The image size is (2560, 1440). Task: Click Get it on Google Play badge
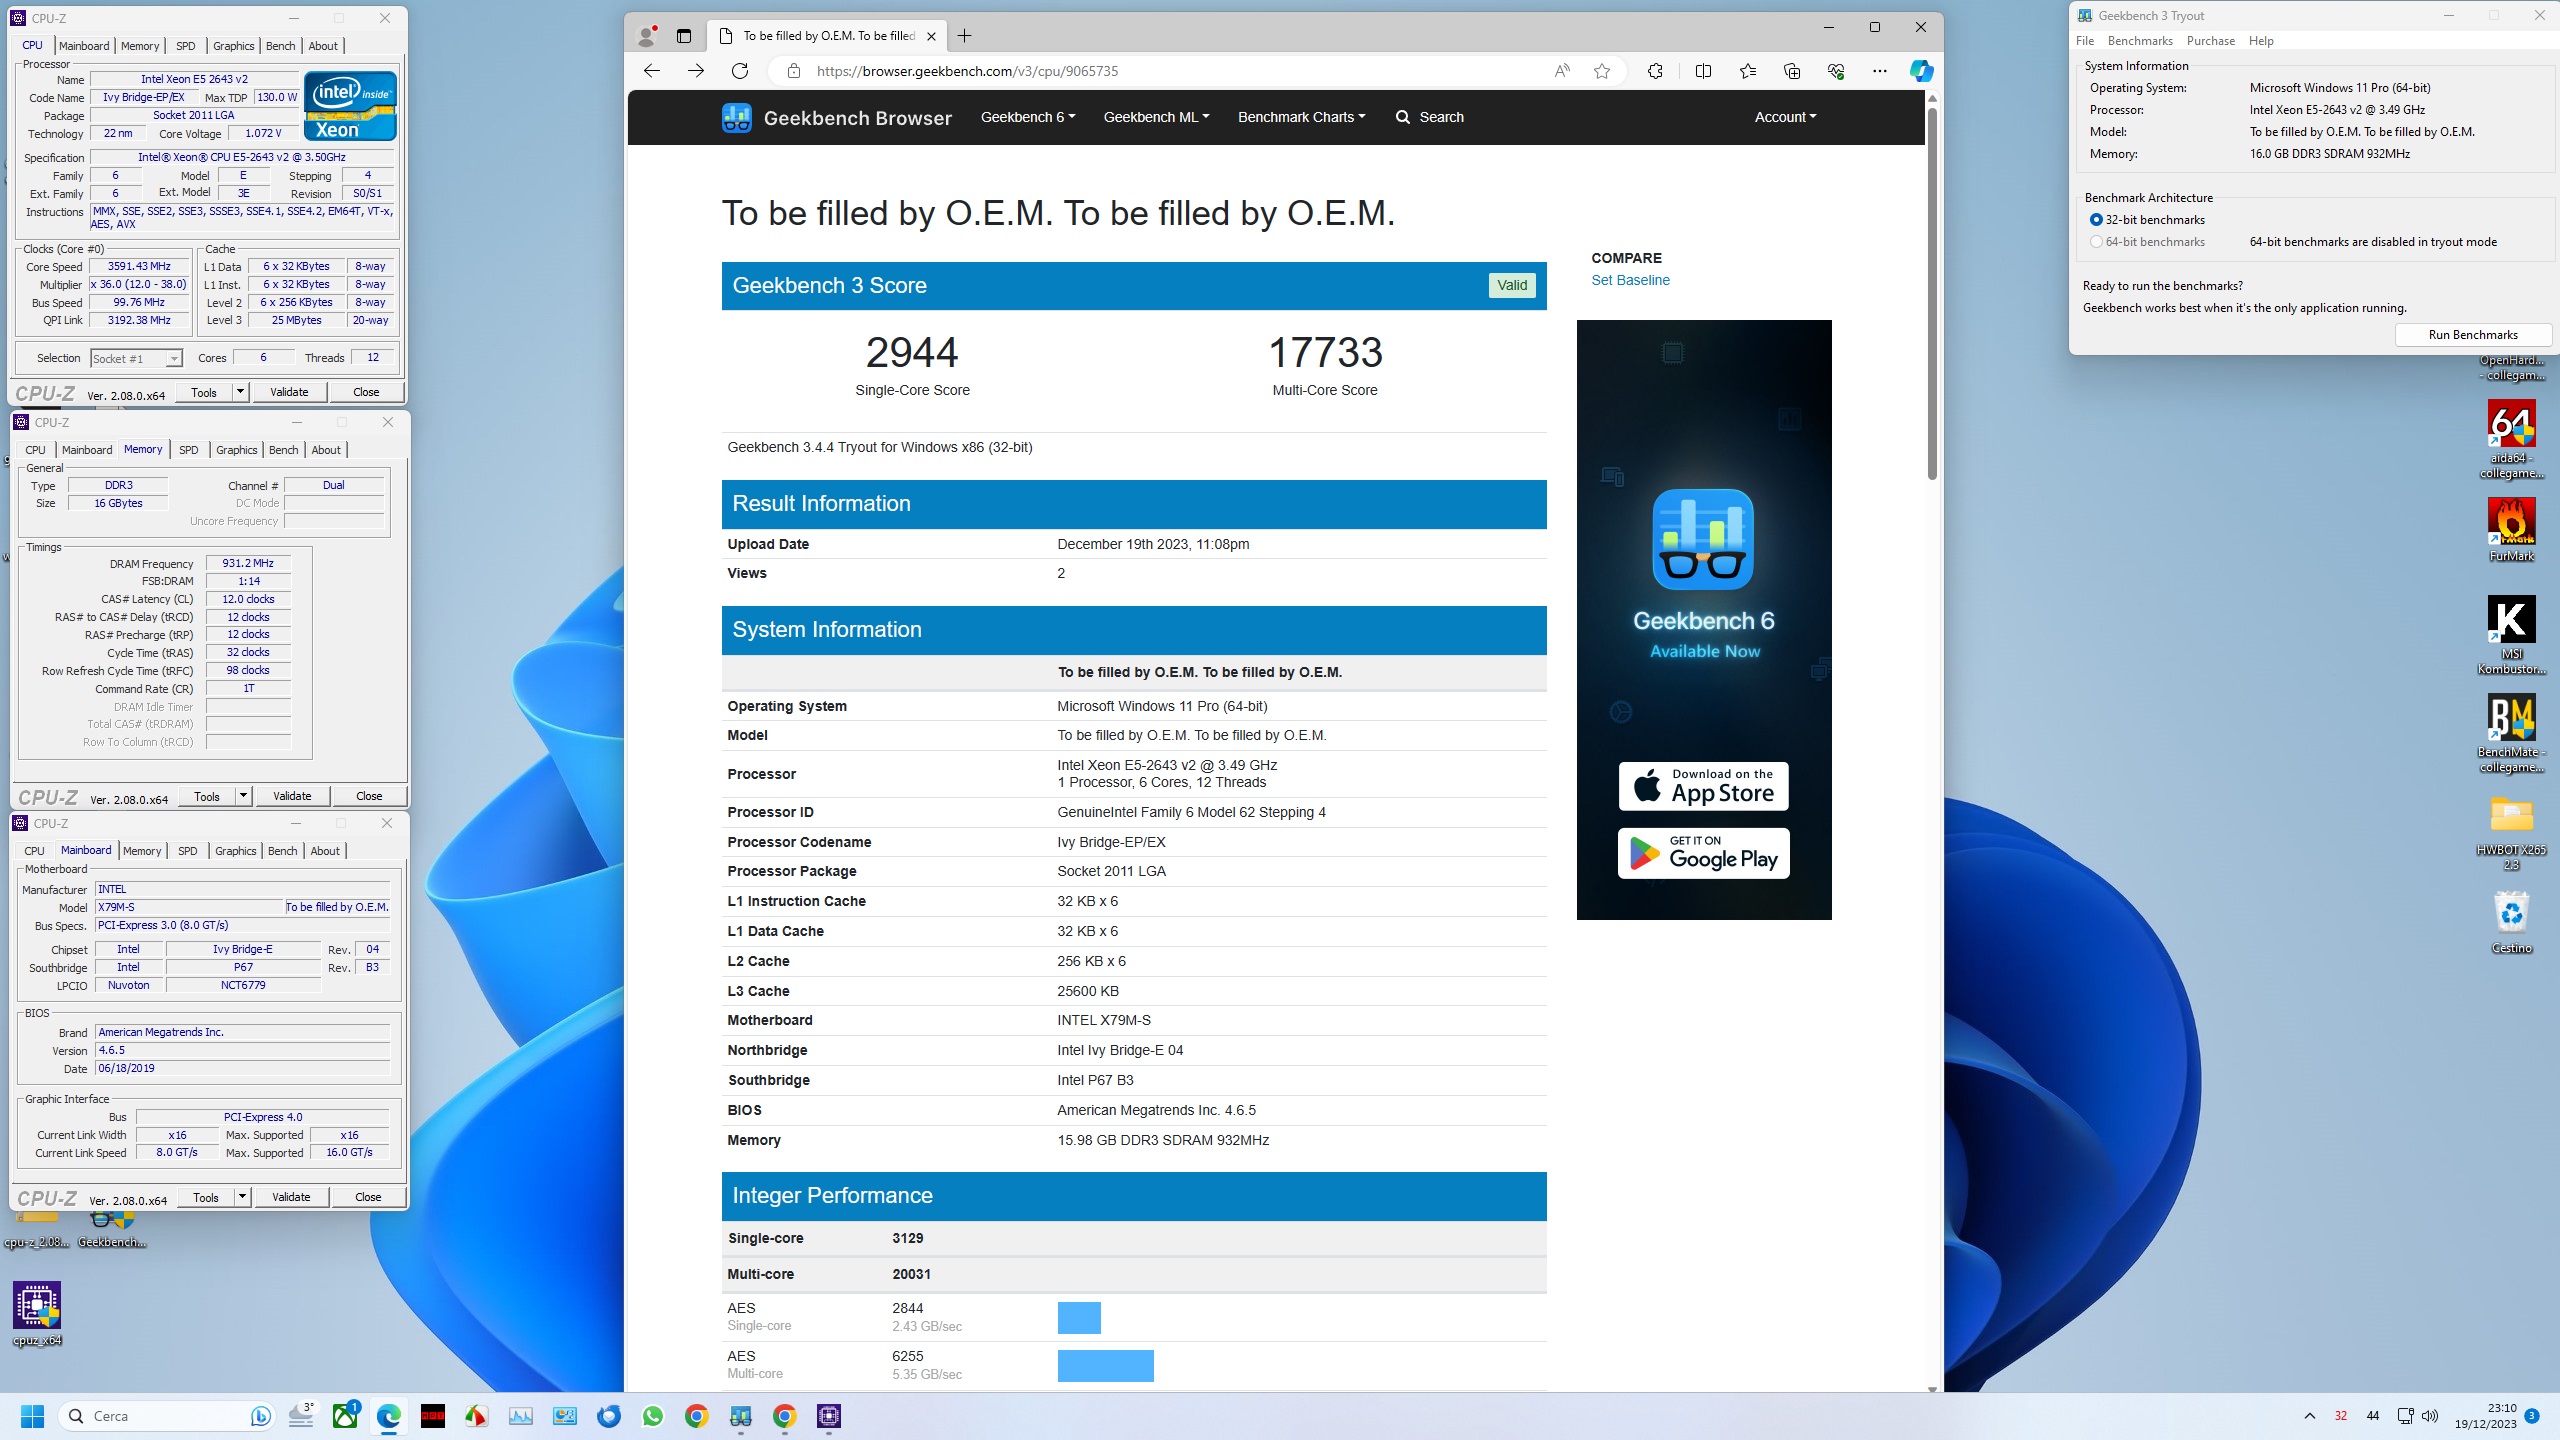1703,853
